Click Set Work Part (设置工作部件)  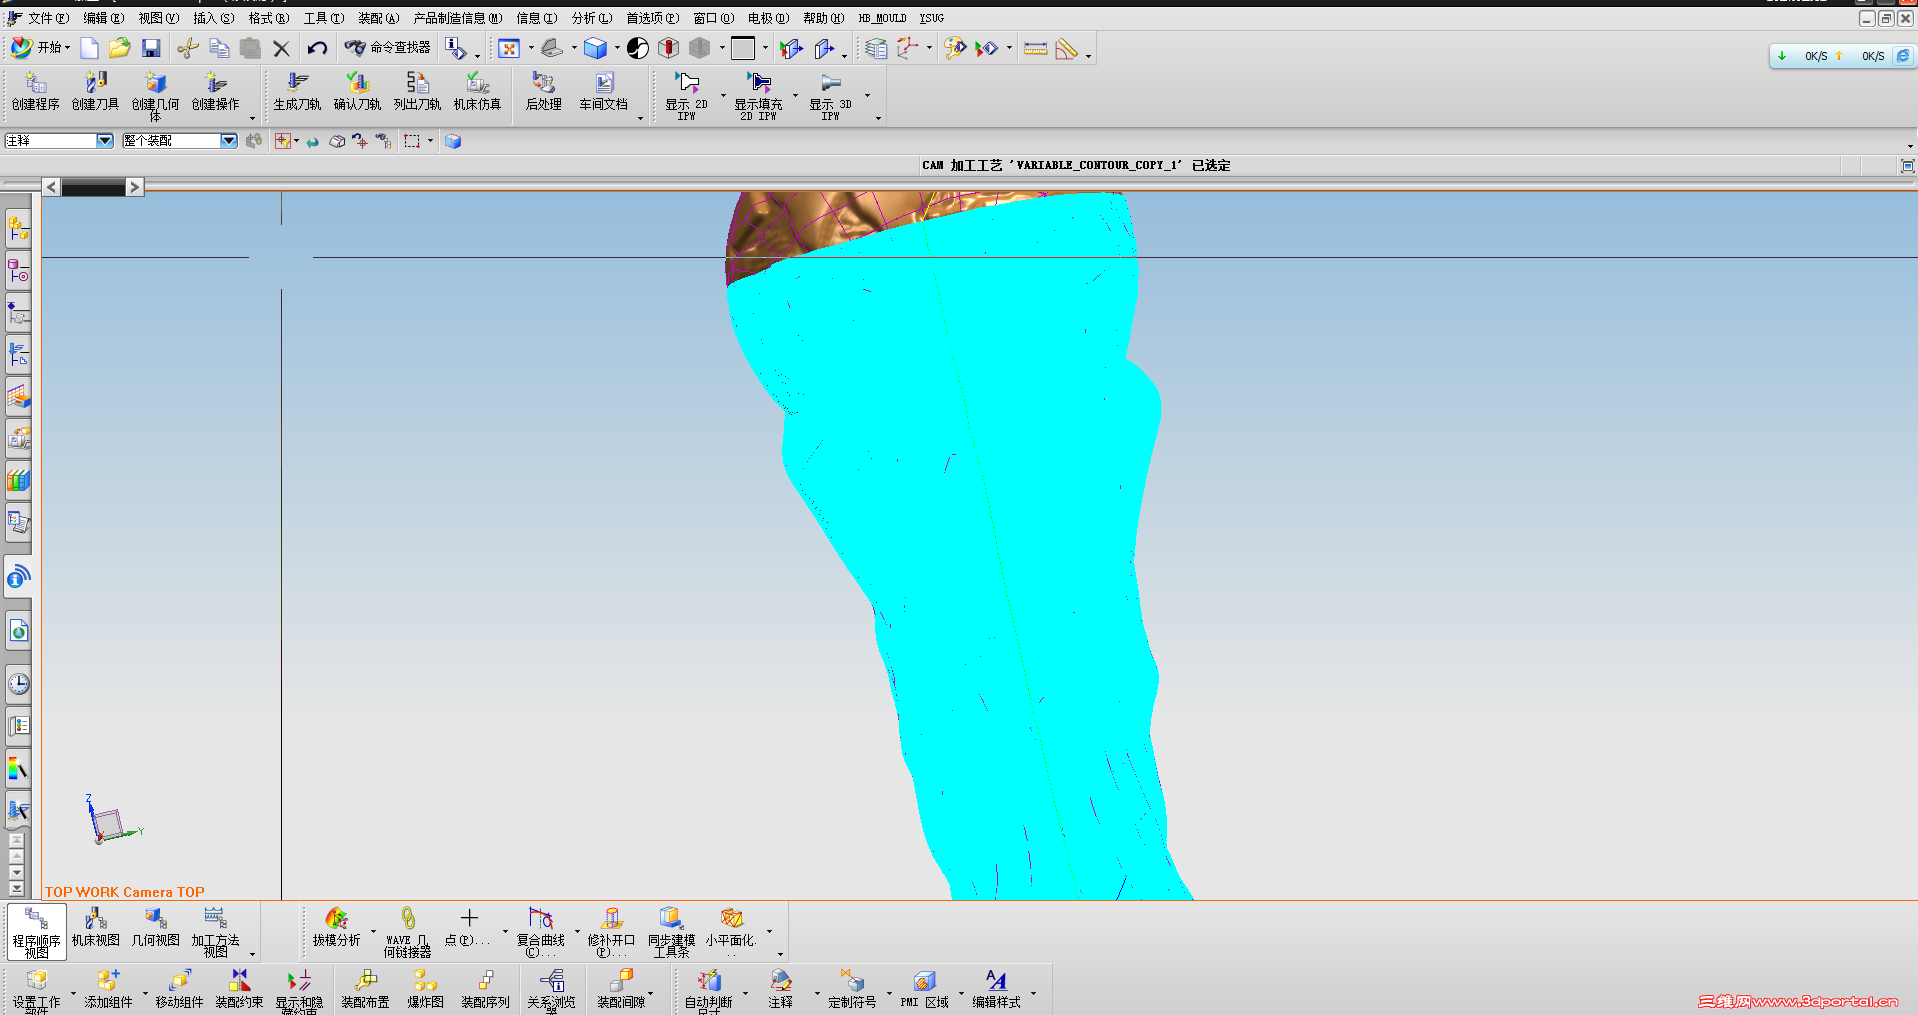point(37,992)
